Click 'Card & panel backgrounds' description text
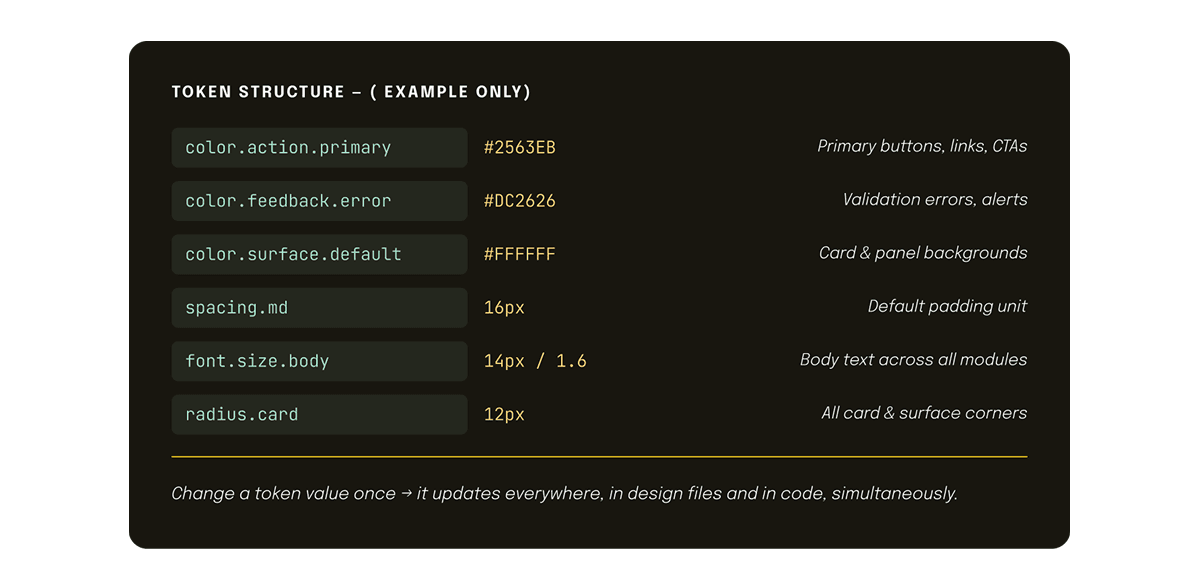1200x588 pixels. coord(922,253)
